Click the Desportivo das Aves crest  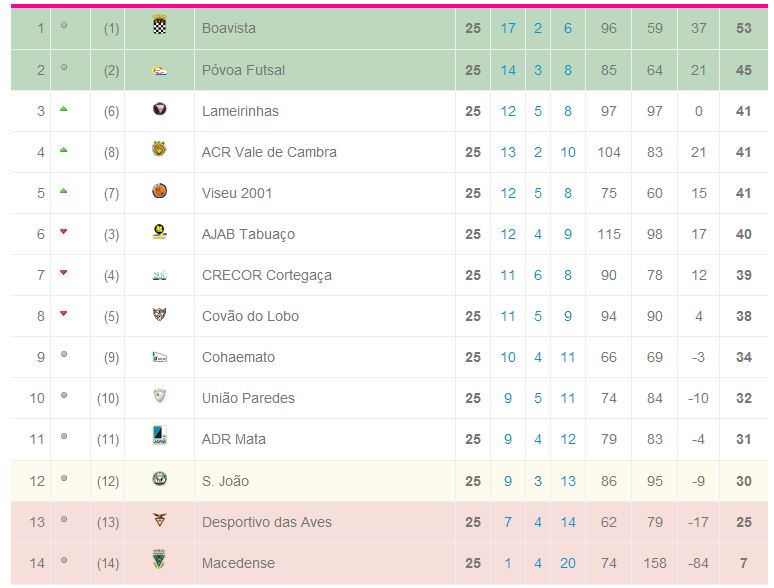click(x=160, y=521)
